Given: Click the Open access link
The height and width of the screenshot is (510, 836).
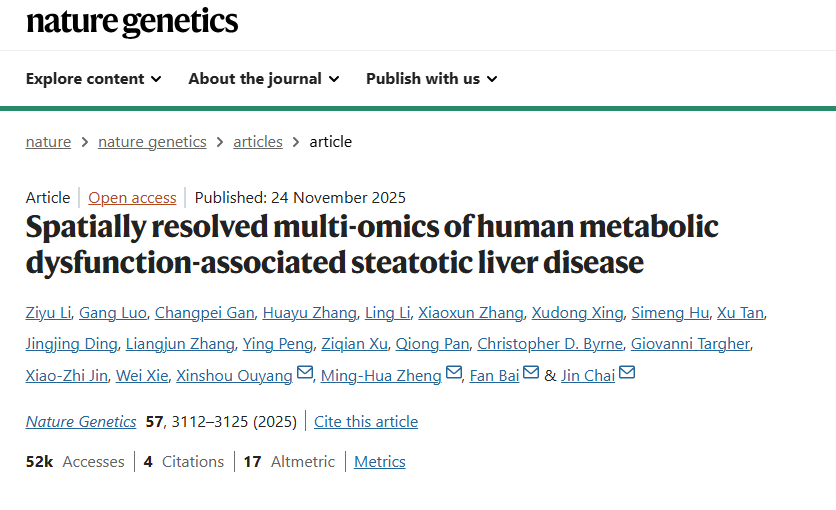Looking at the screenshot, I should 132,198.
